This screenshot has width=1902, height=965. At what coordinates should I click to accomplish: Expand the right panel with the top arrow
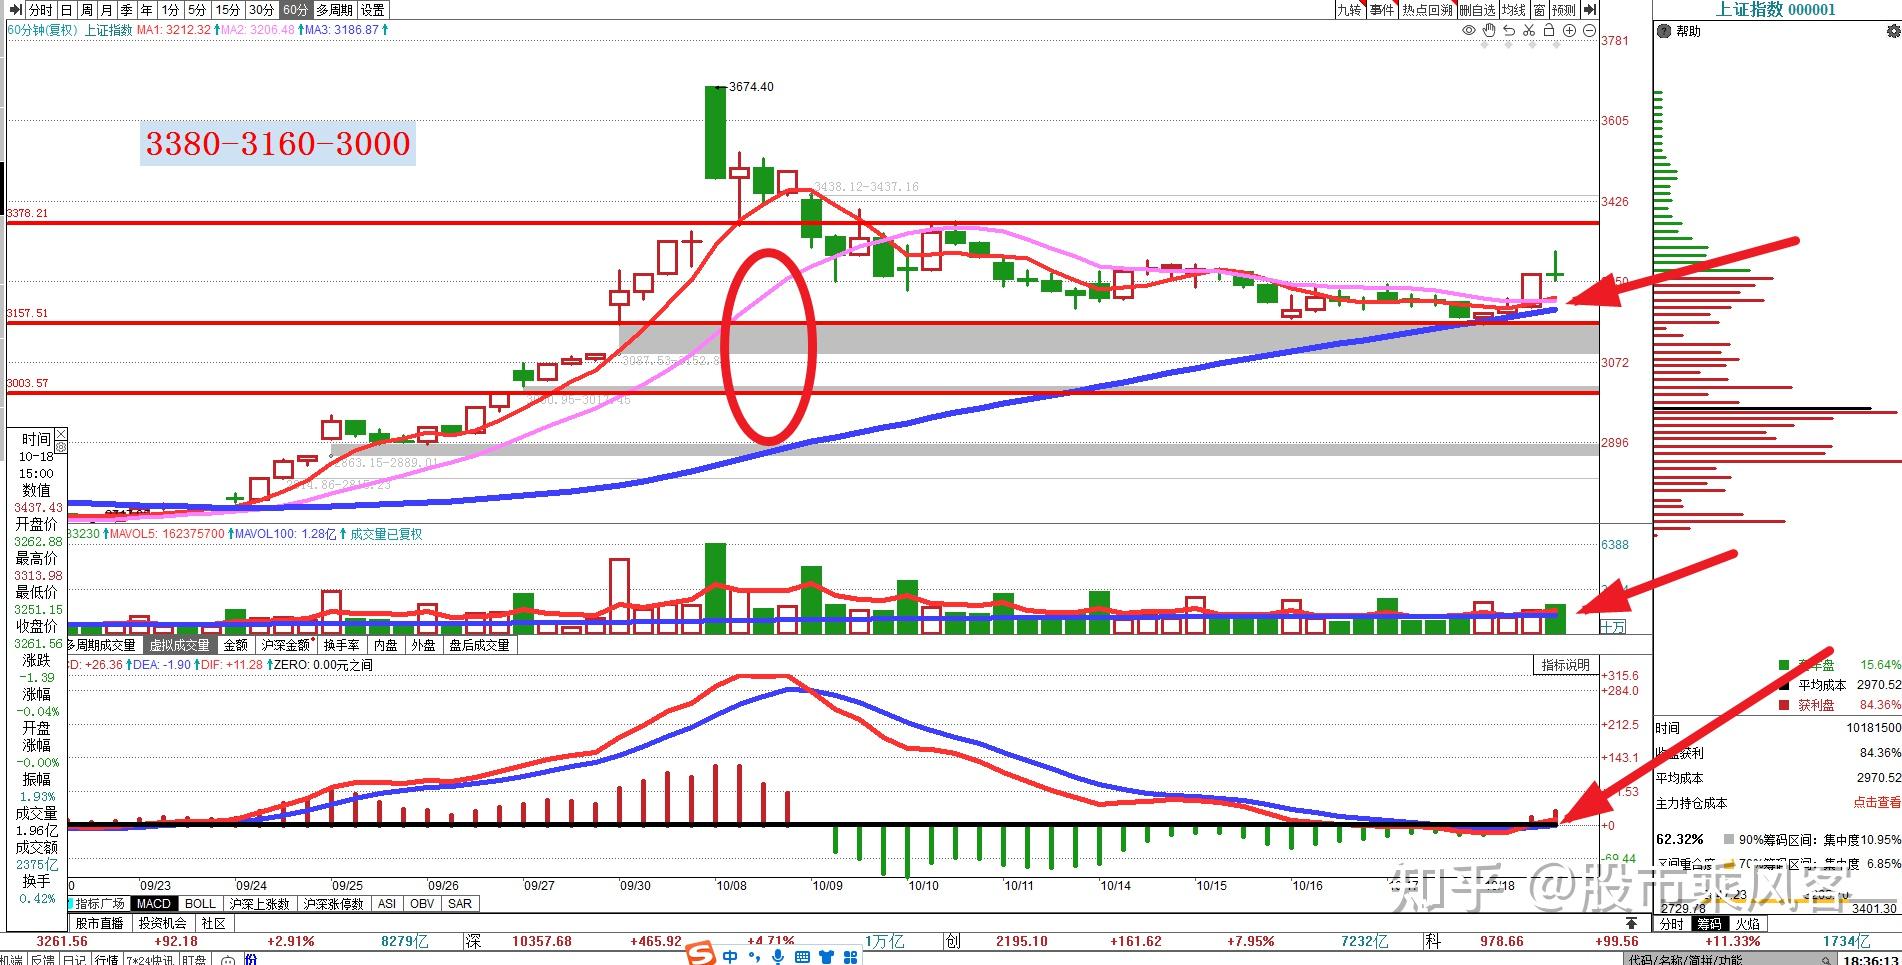(1590, 9)
